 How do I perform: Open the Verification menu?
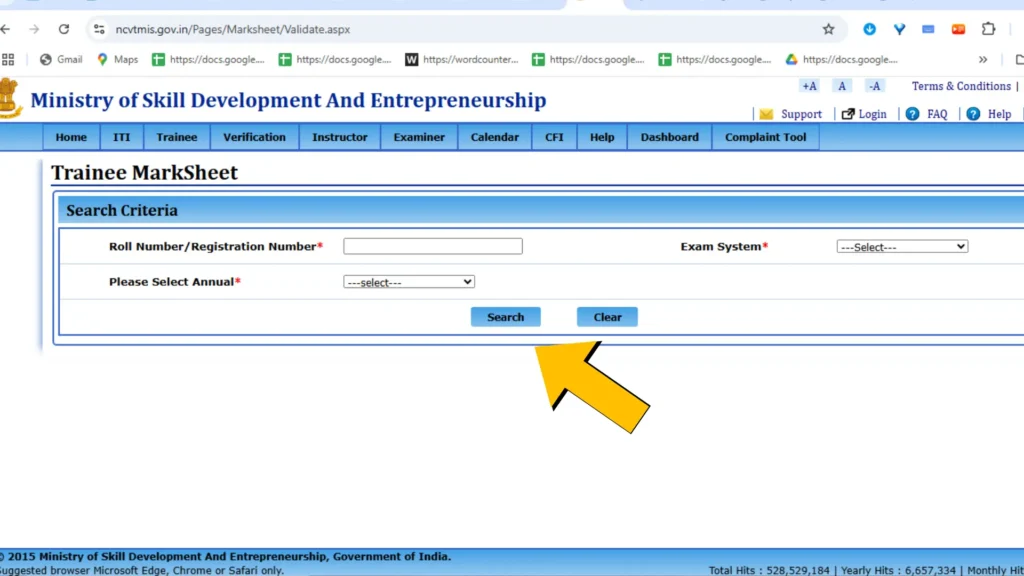(254, 137)
